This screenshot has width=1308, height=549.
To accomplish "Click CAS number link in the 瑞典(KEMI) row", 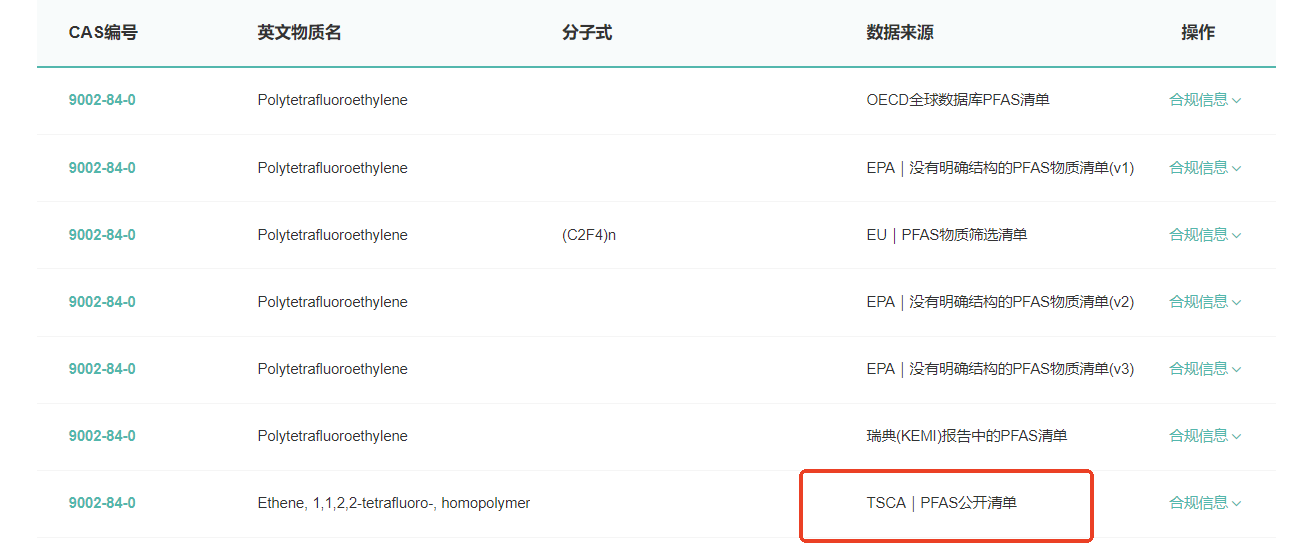I will [x=102, y=436].
